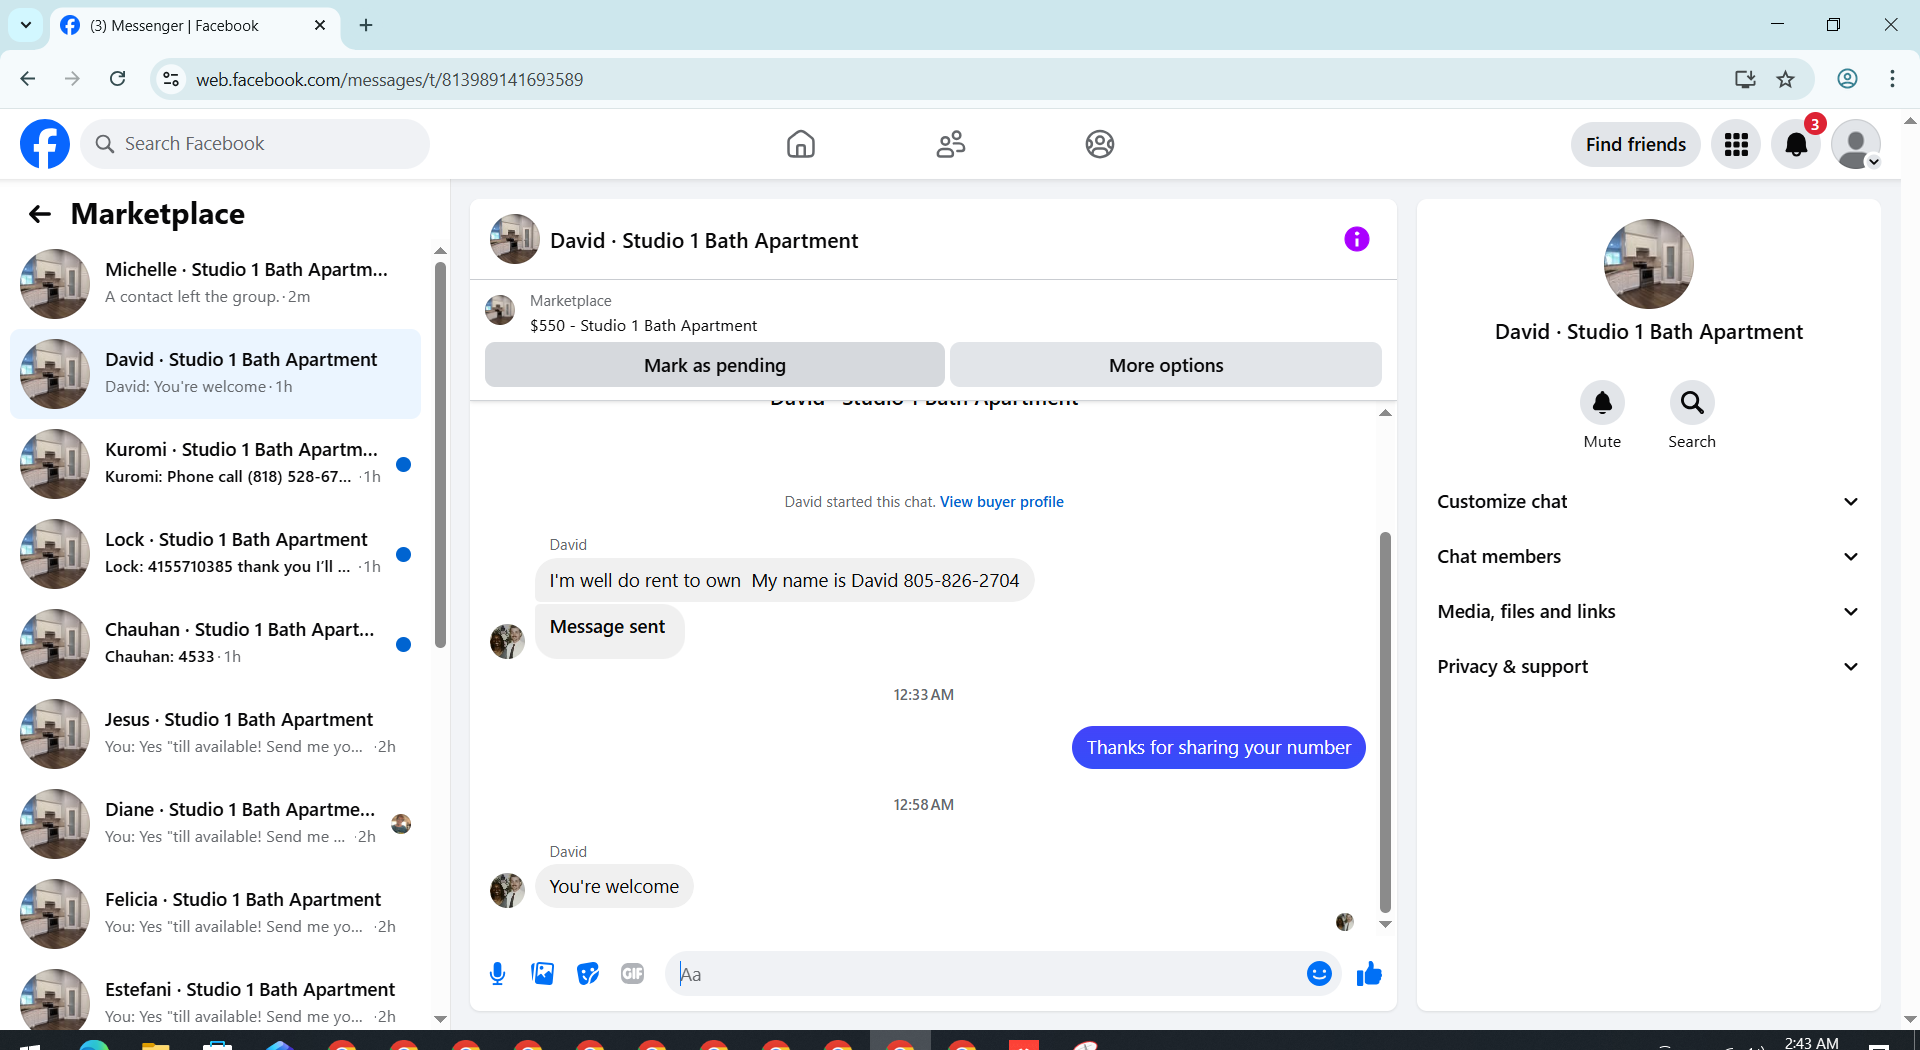Screen dimensions: 1920x1050
Task: Open the Chrome profile icon
Action: point(1848,79)
